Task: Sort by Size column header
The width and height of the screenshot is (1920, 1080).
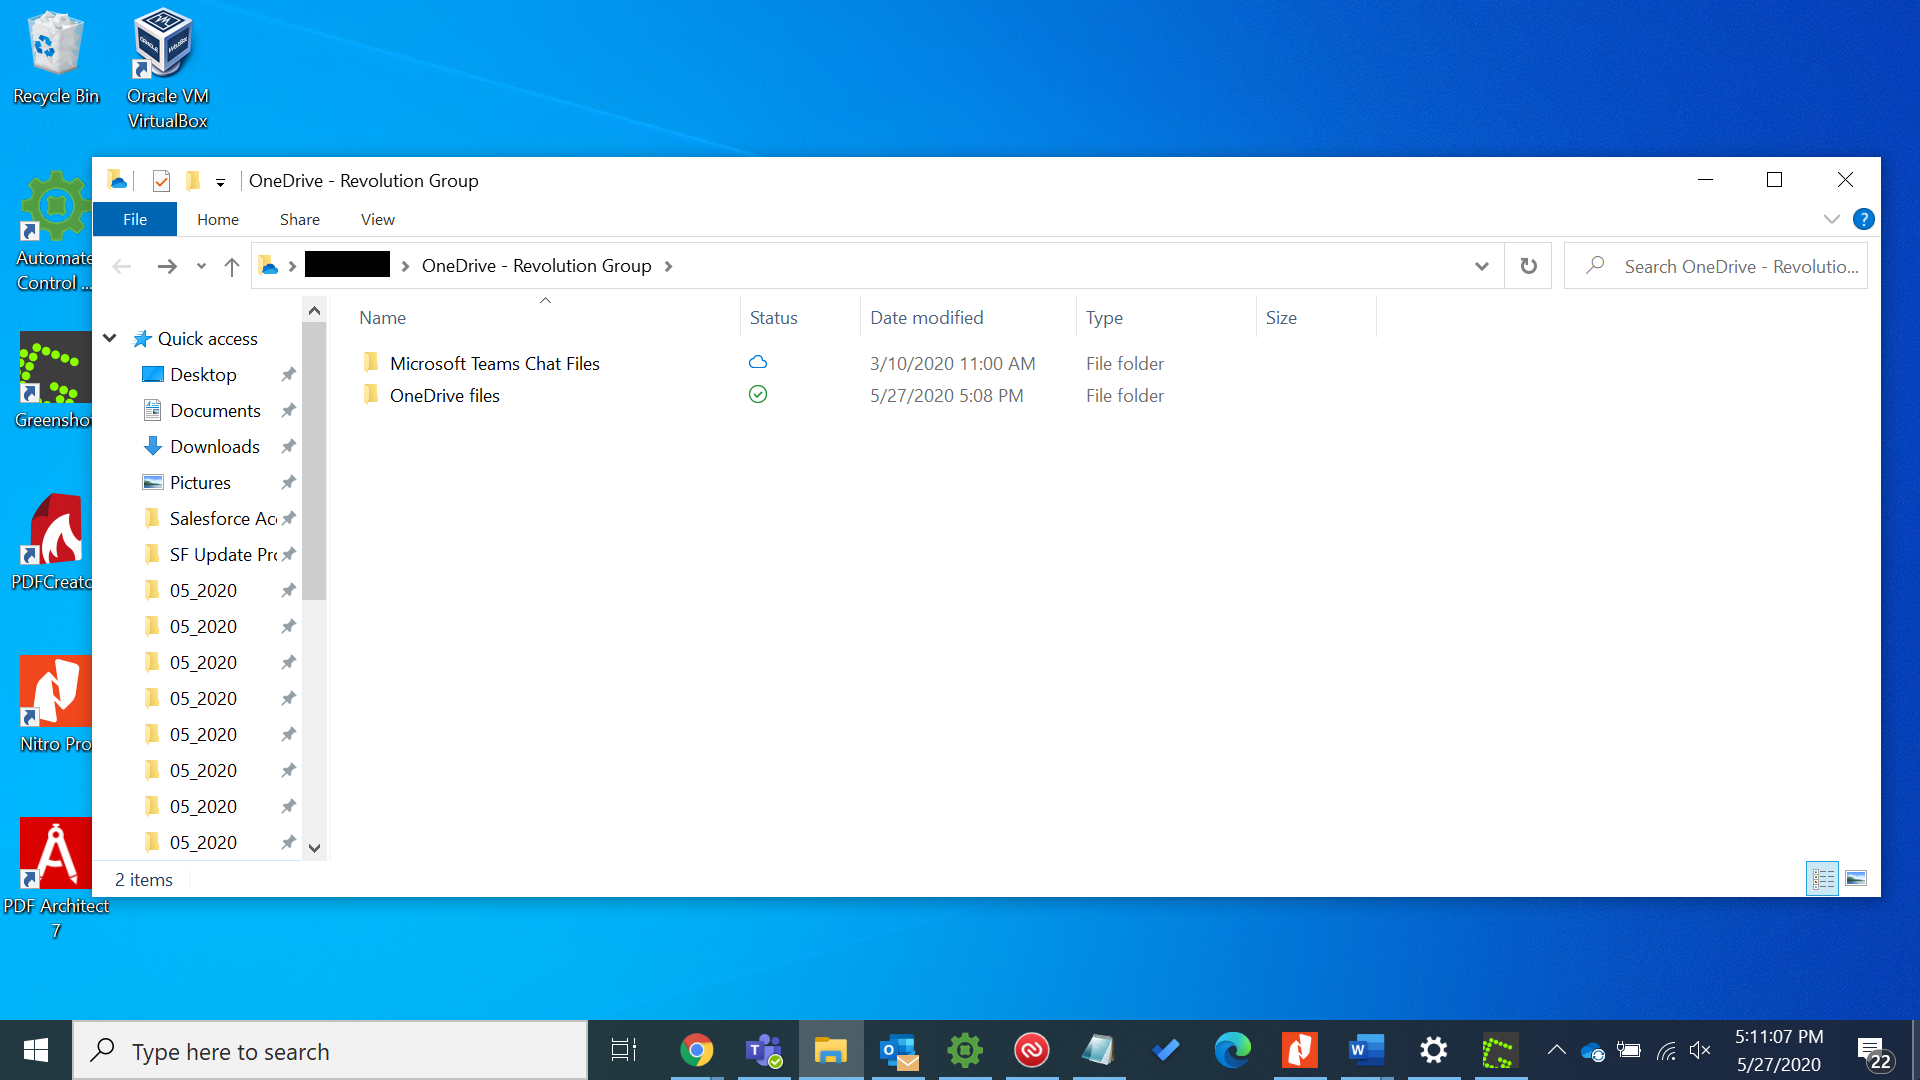Action: click(x=1281, y=318)
